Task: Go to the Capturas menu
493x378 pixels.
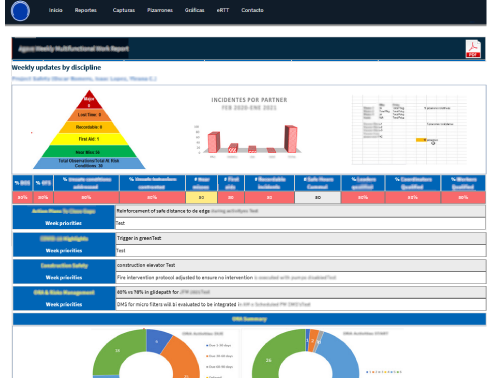Action: click(x=124, y=10)
